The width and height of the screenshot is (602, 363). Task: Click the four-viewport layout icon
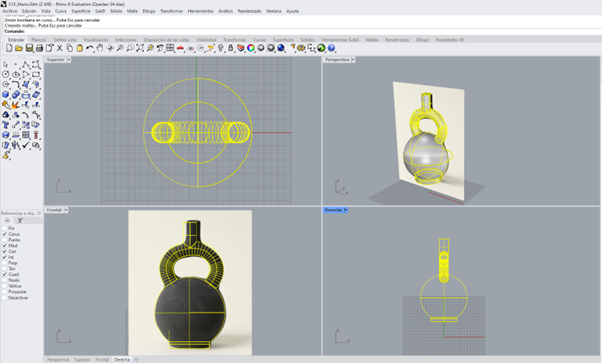click(x=170, y=48)
